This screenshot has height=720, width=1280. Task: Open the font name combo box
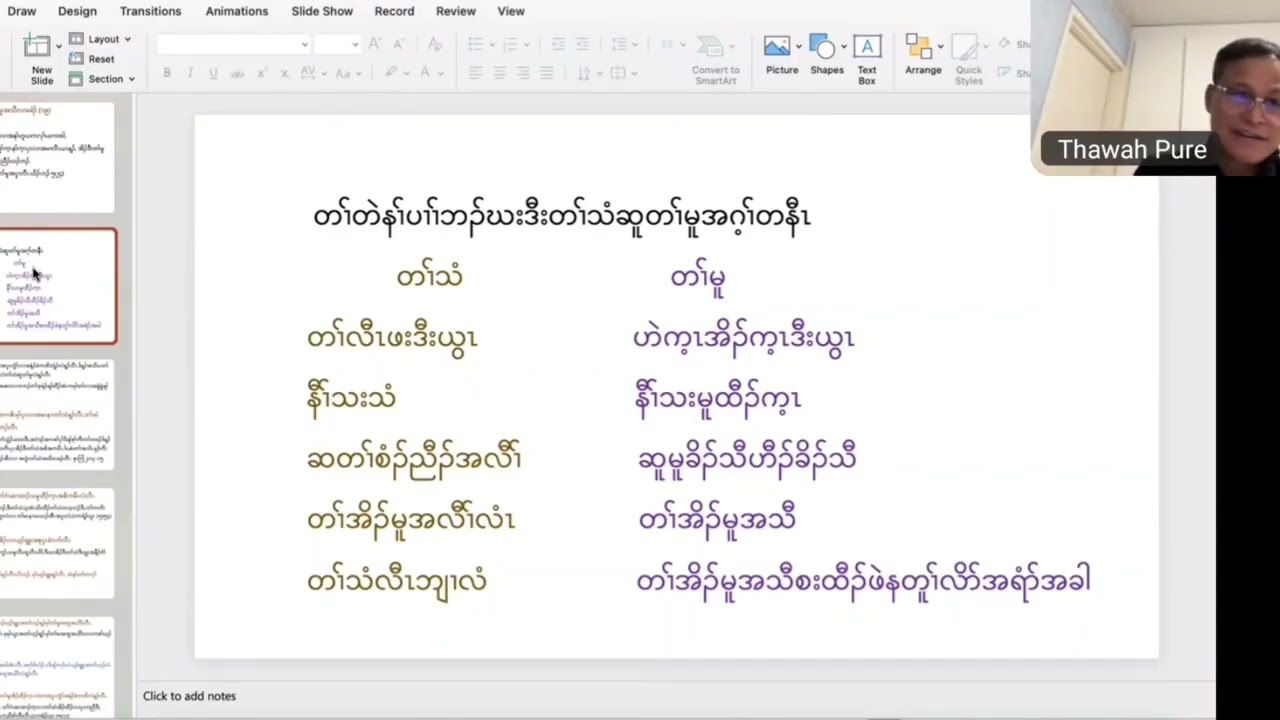pos(233,44)
